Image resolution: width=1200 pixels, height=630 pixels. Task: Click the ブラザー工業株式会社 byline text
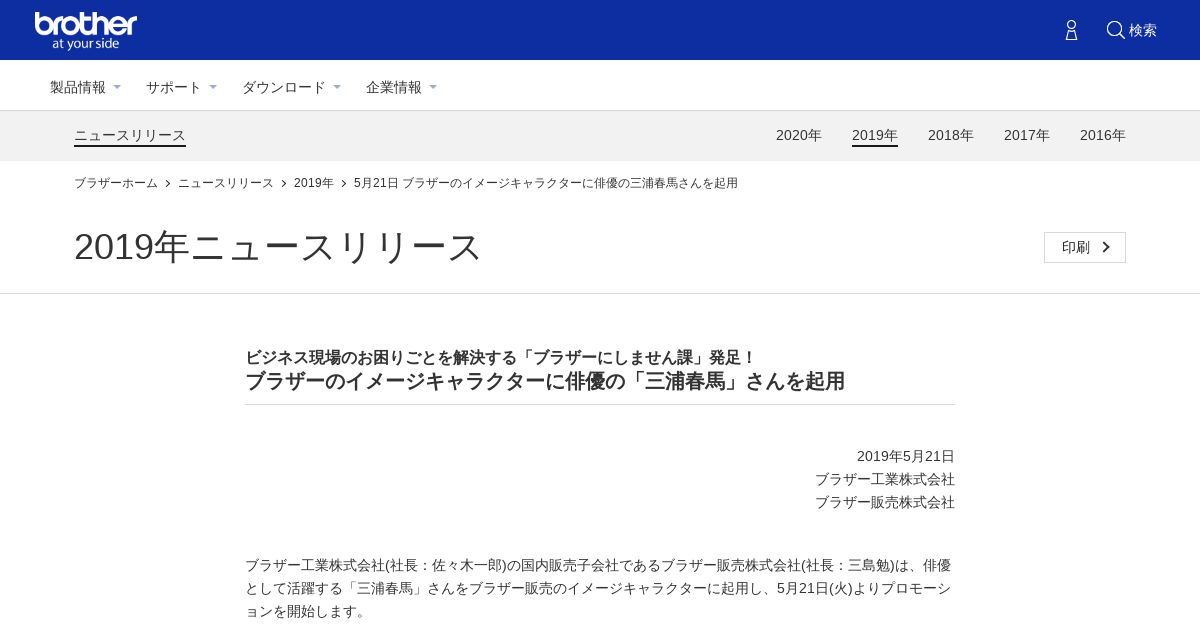[885, 479]
